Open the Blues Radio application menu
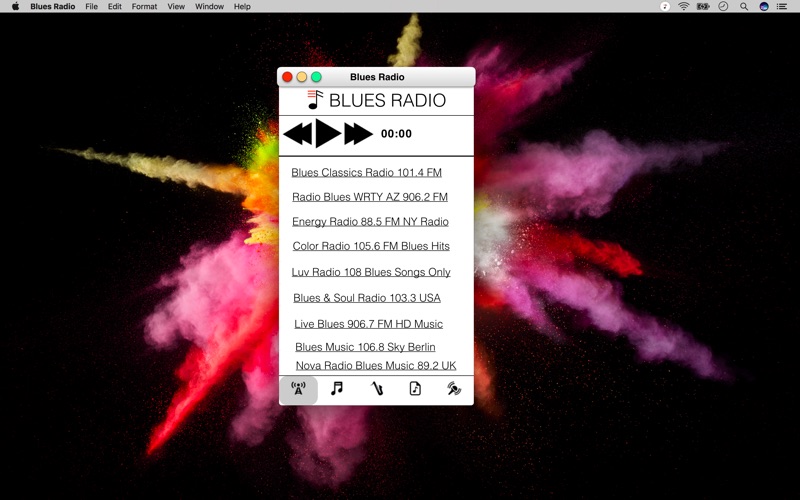 pos(53,7)
